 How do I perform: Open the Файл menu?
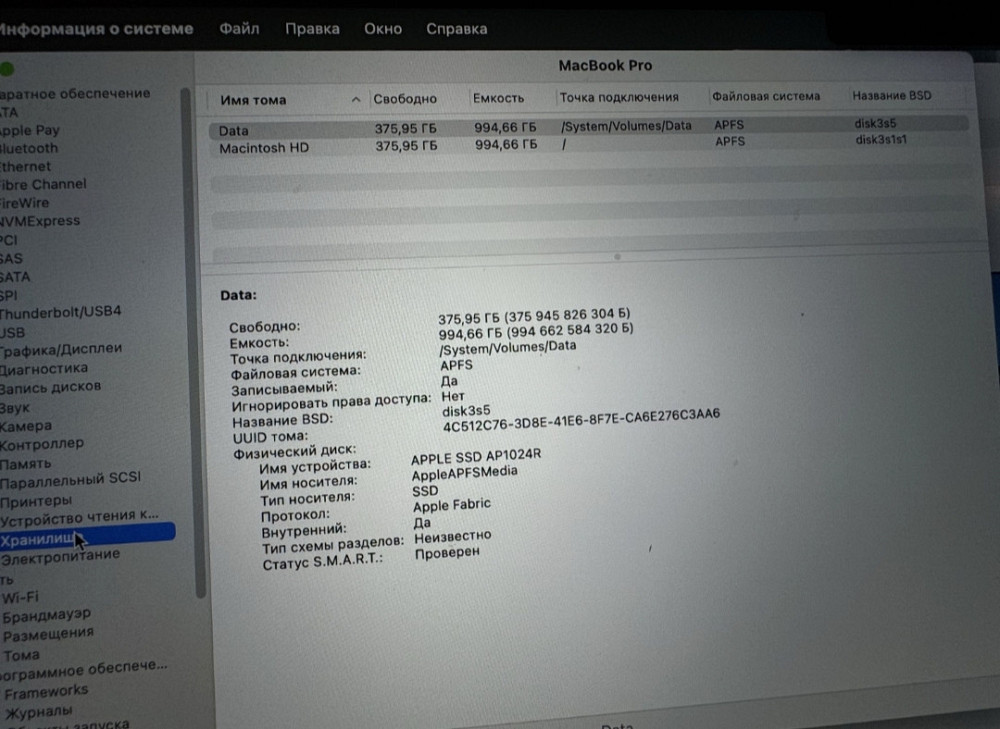pos(238,28)
